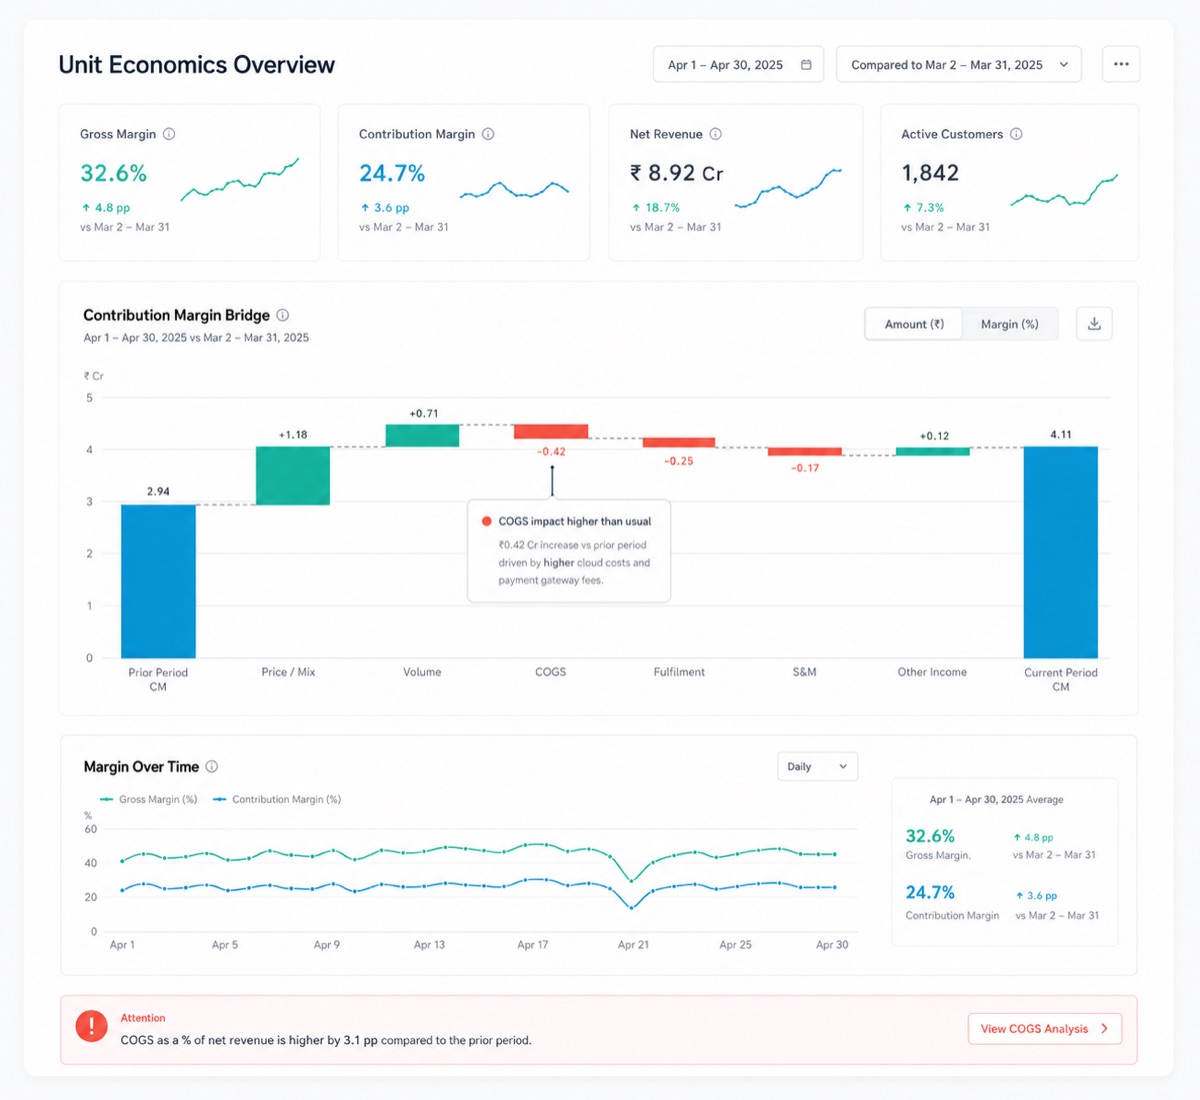The image size is (1200, 1100).
Task: Expand the Compared to Mar 2 – Mar 31 dropdown
Action: (x=958, y=65)
